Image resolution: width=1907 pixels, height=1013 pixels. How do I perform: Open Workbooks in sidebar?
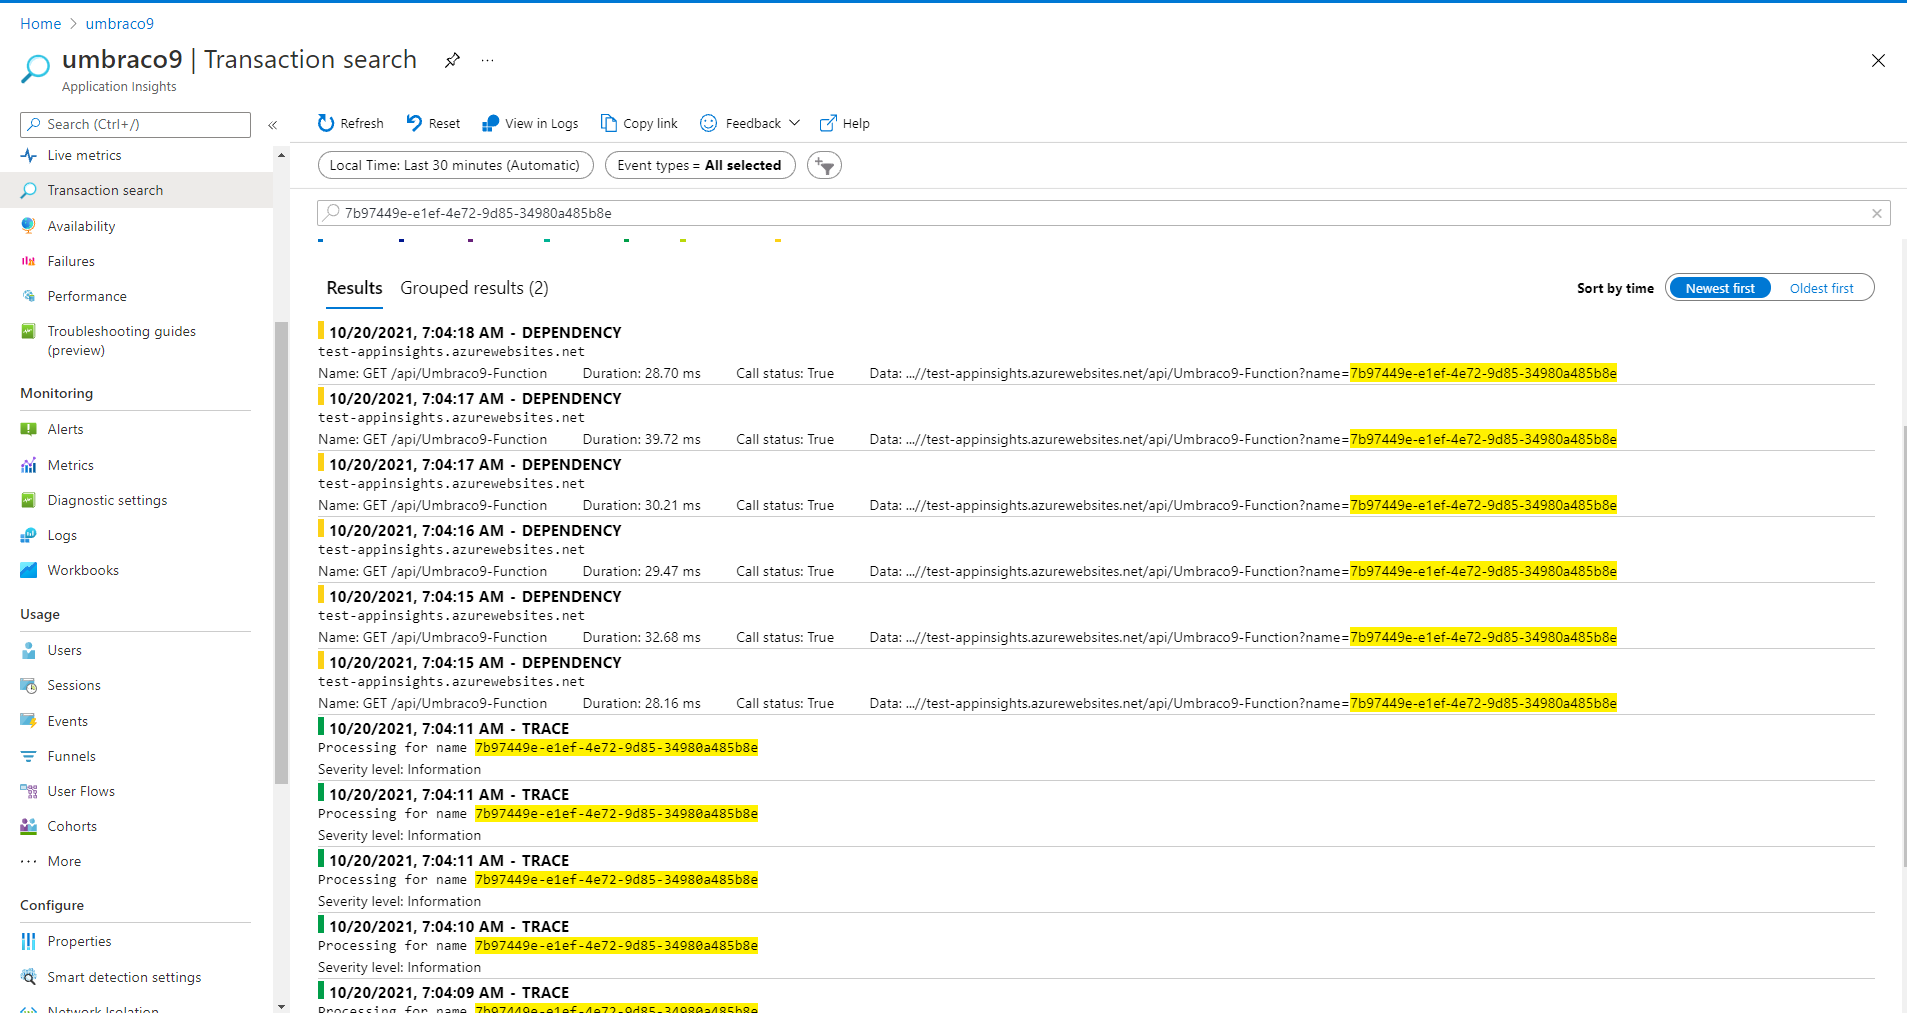pyautogui.click(x=83, y=570)
